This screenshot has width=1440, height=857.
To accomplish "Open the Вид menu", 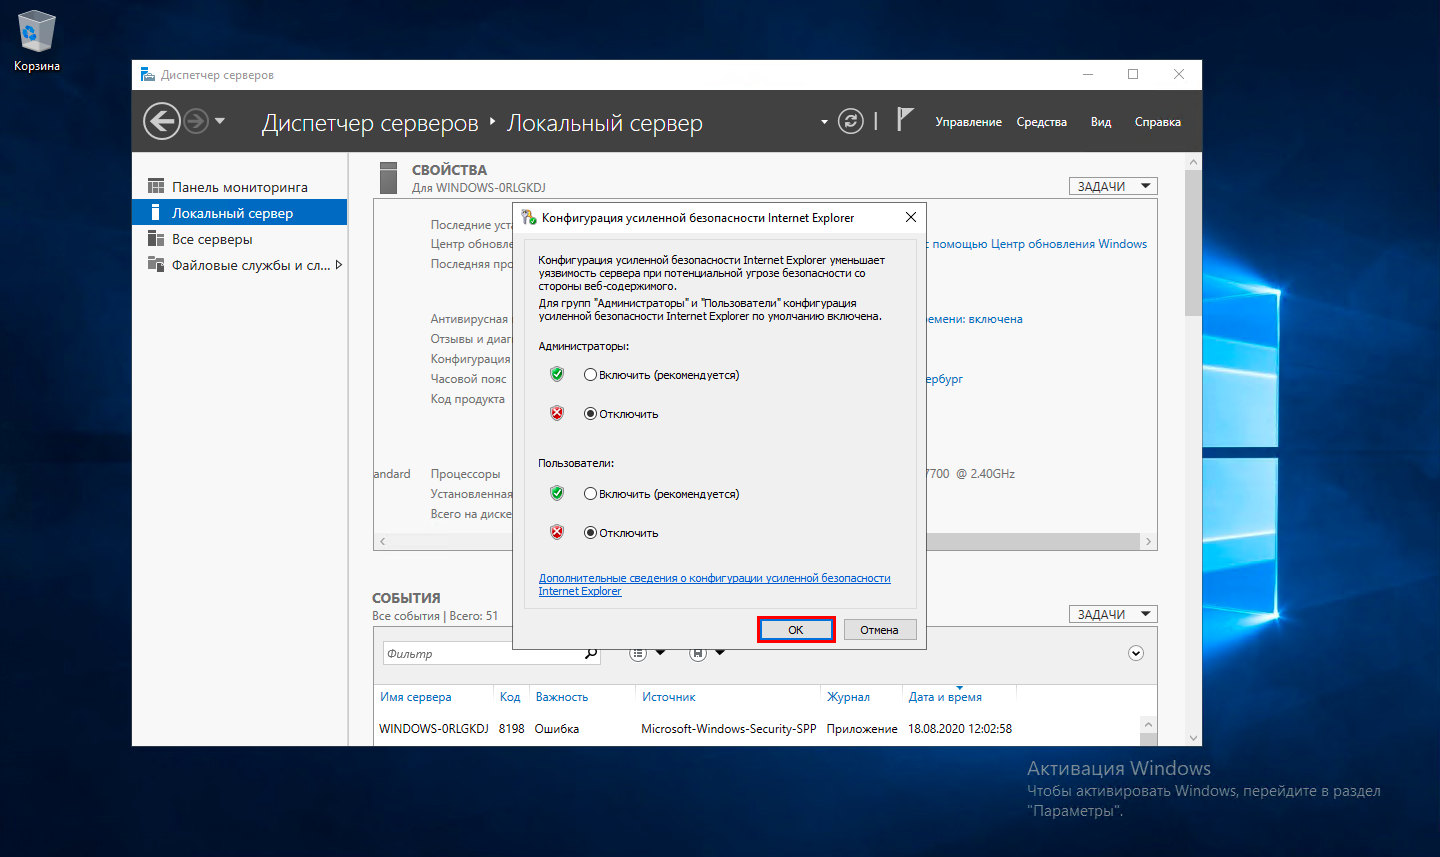I will [x=1101, y=122].
